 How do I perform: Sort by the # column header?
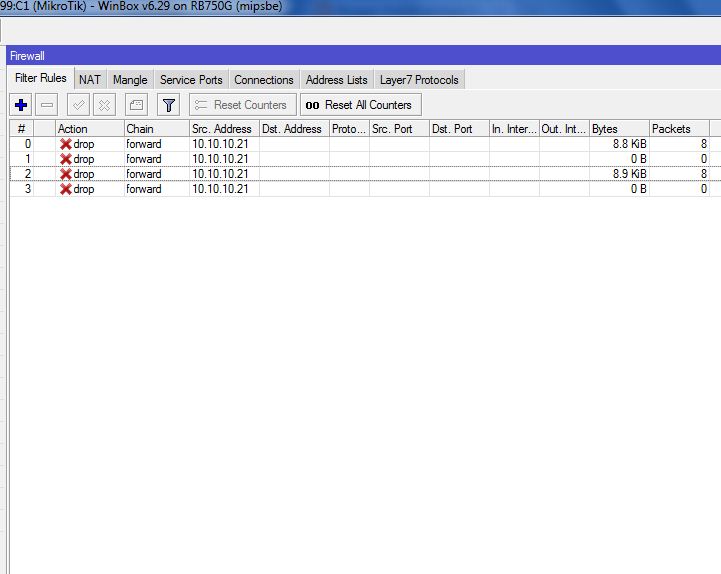[x=22, y=129]
